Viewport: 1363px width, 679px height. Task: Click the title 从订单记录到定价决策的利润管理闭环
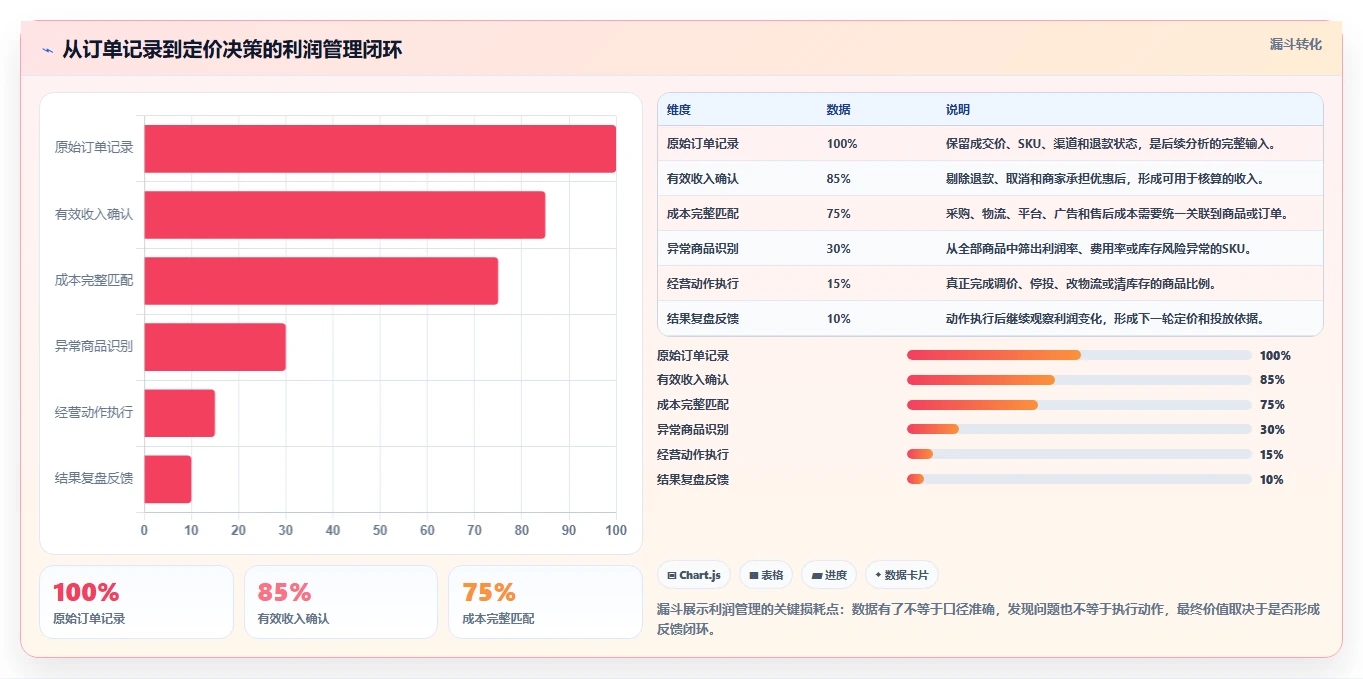point(232,50)
